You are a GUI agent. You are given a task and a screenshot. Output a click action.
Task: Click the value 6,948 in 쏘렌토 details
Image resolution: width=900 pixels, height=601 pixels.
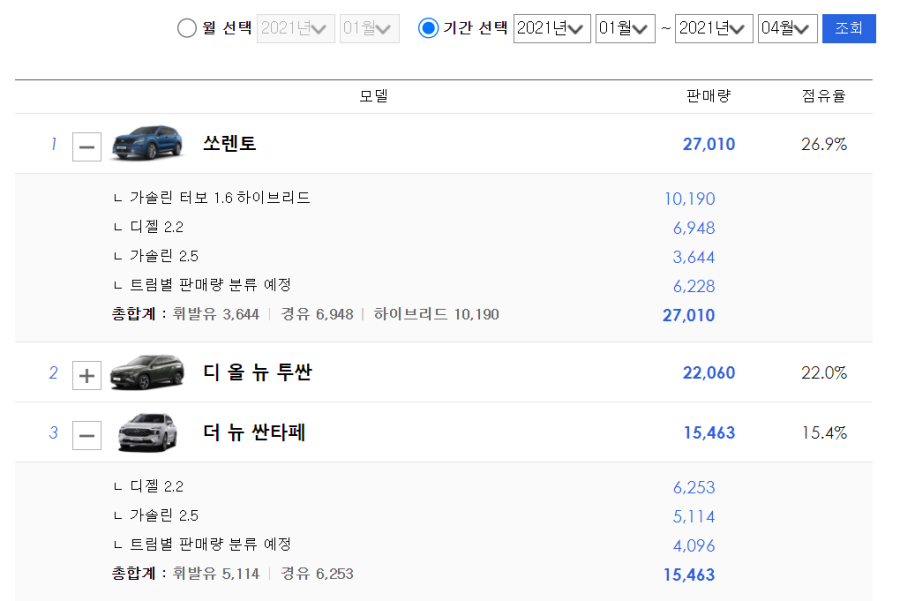694,228
